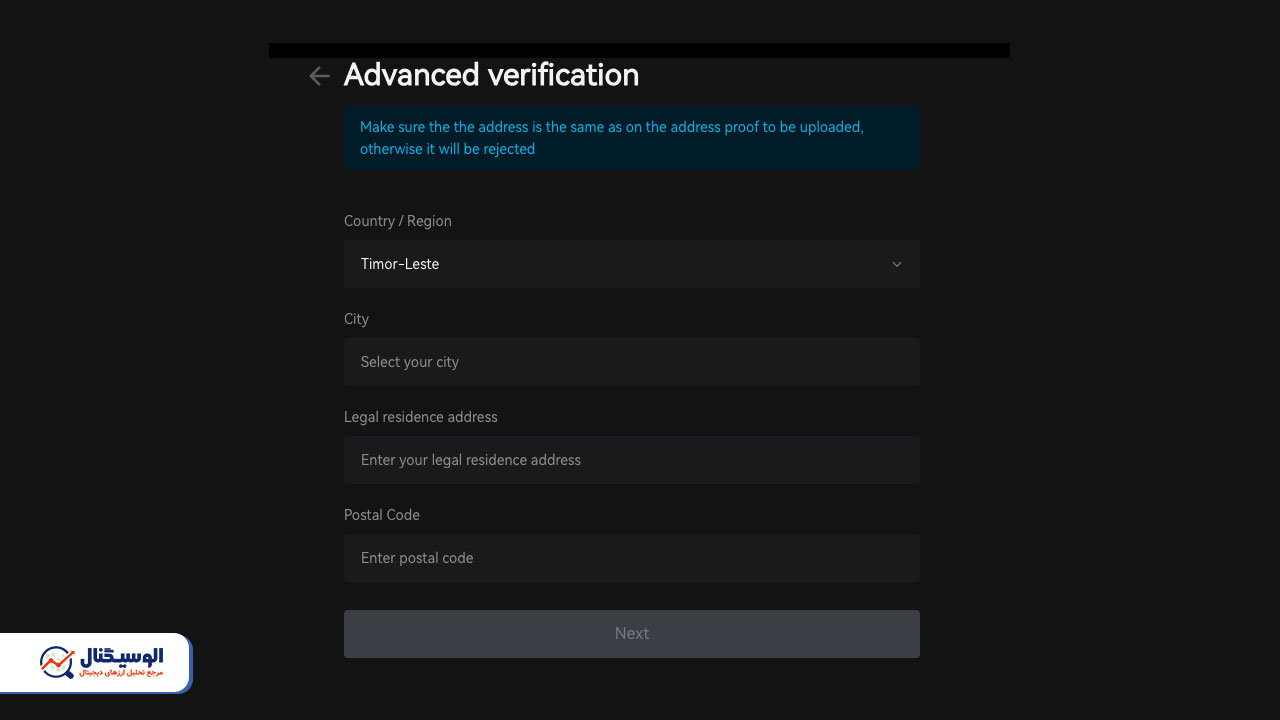Screen dimensions: 1280x720
Task: Focus the legal residence address input
Action: 632,460
